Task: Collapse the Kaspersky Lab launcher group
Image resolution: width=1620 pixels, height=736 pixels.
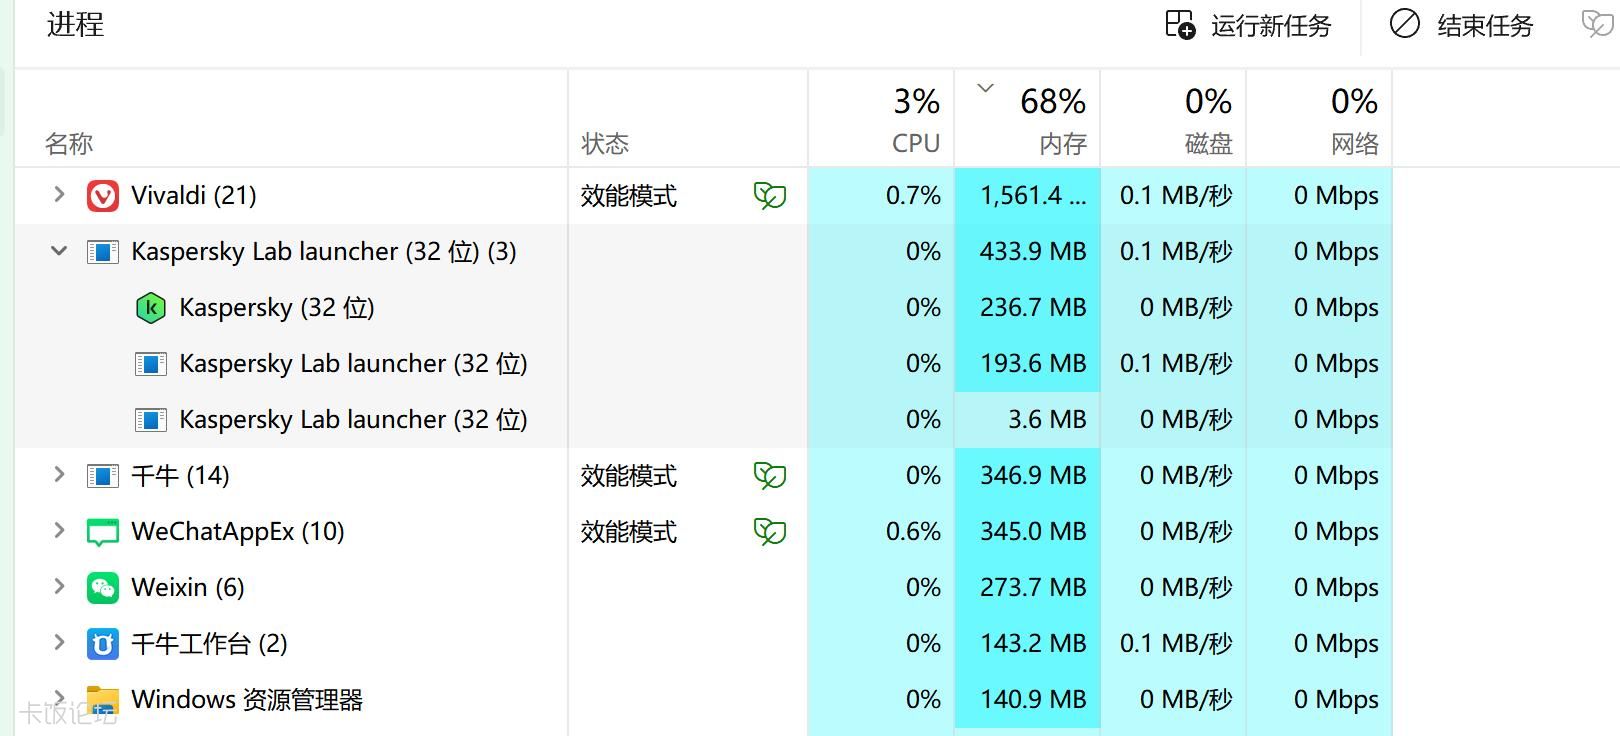Action: [x=59, y=251]
